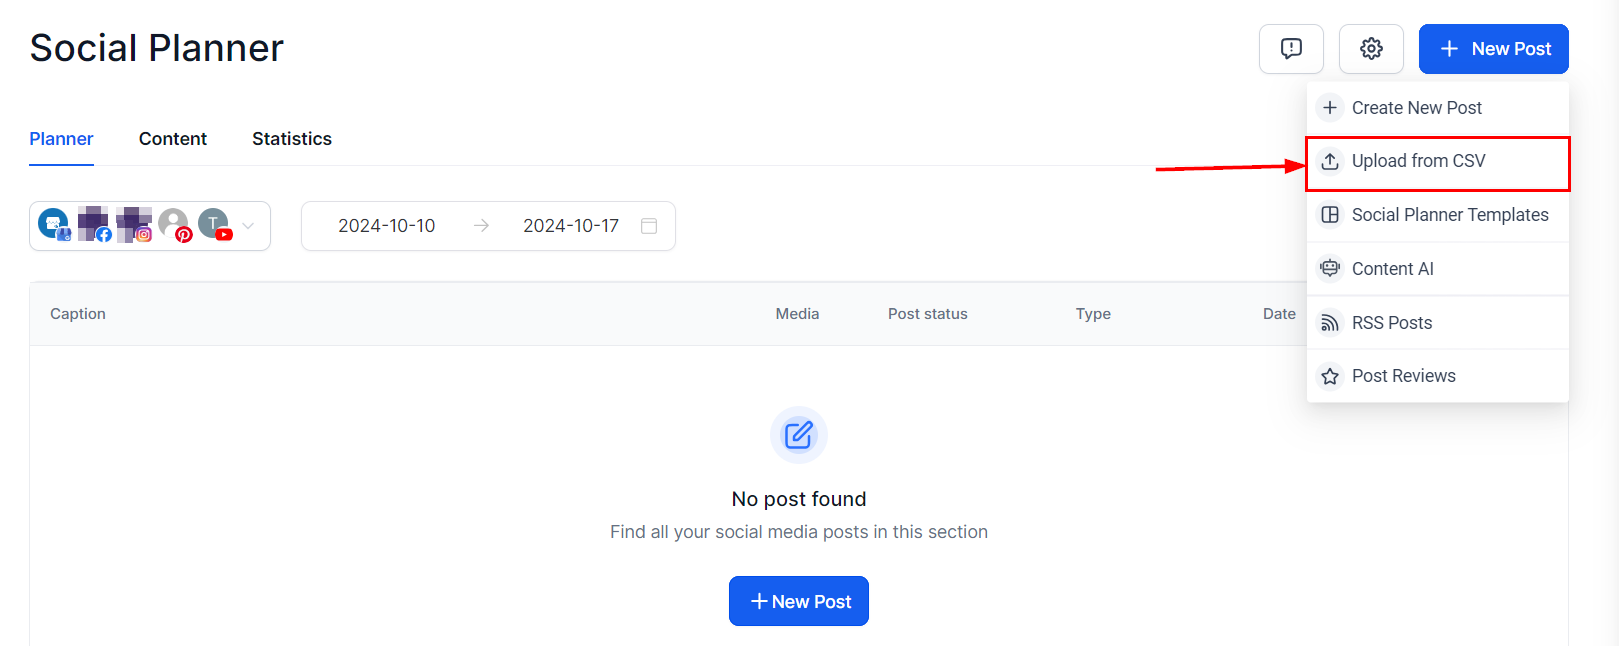Open RSS Posts from dropdown menu
The width and height of the screenshot is (1619, 646).
pos(1391,323)
